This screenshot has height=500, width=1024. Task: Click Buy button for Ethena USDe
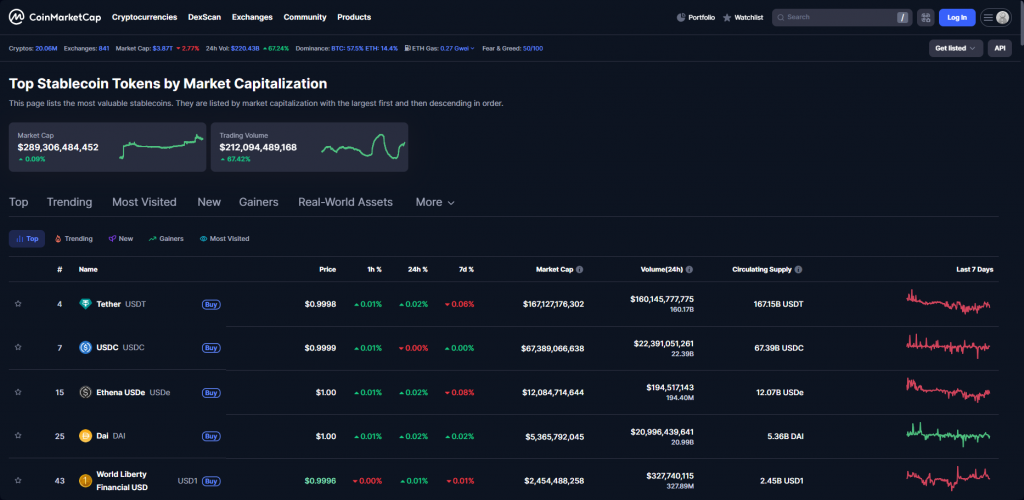(211, 392)
